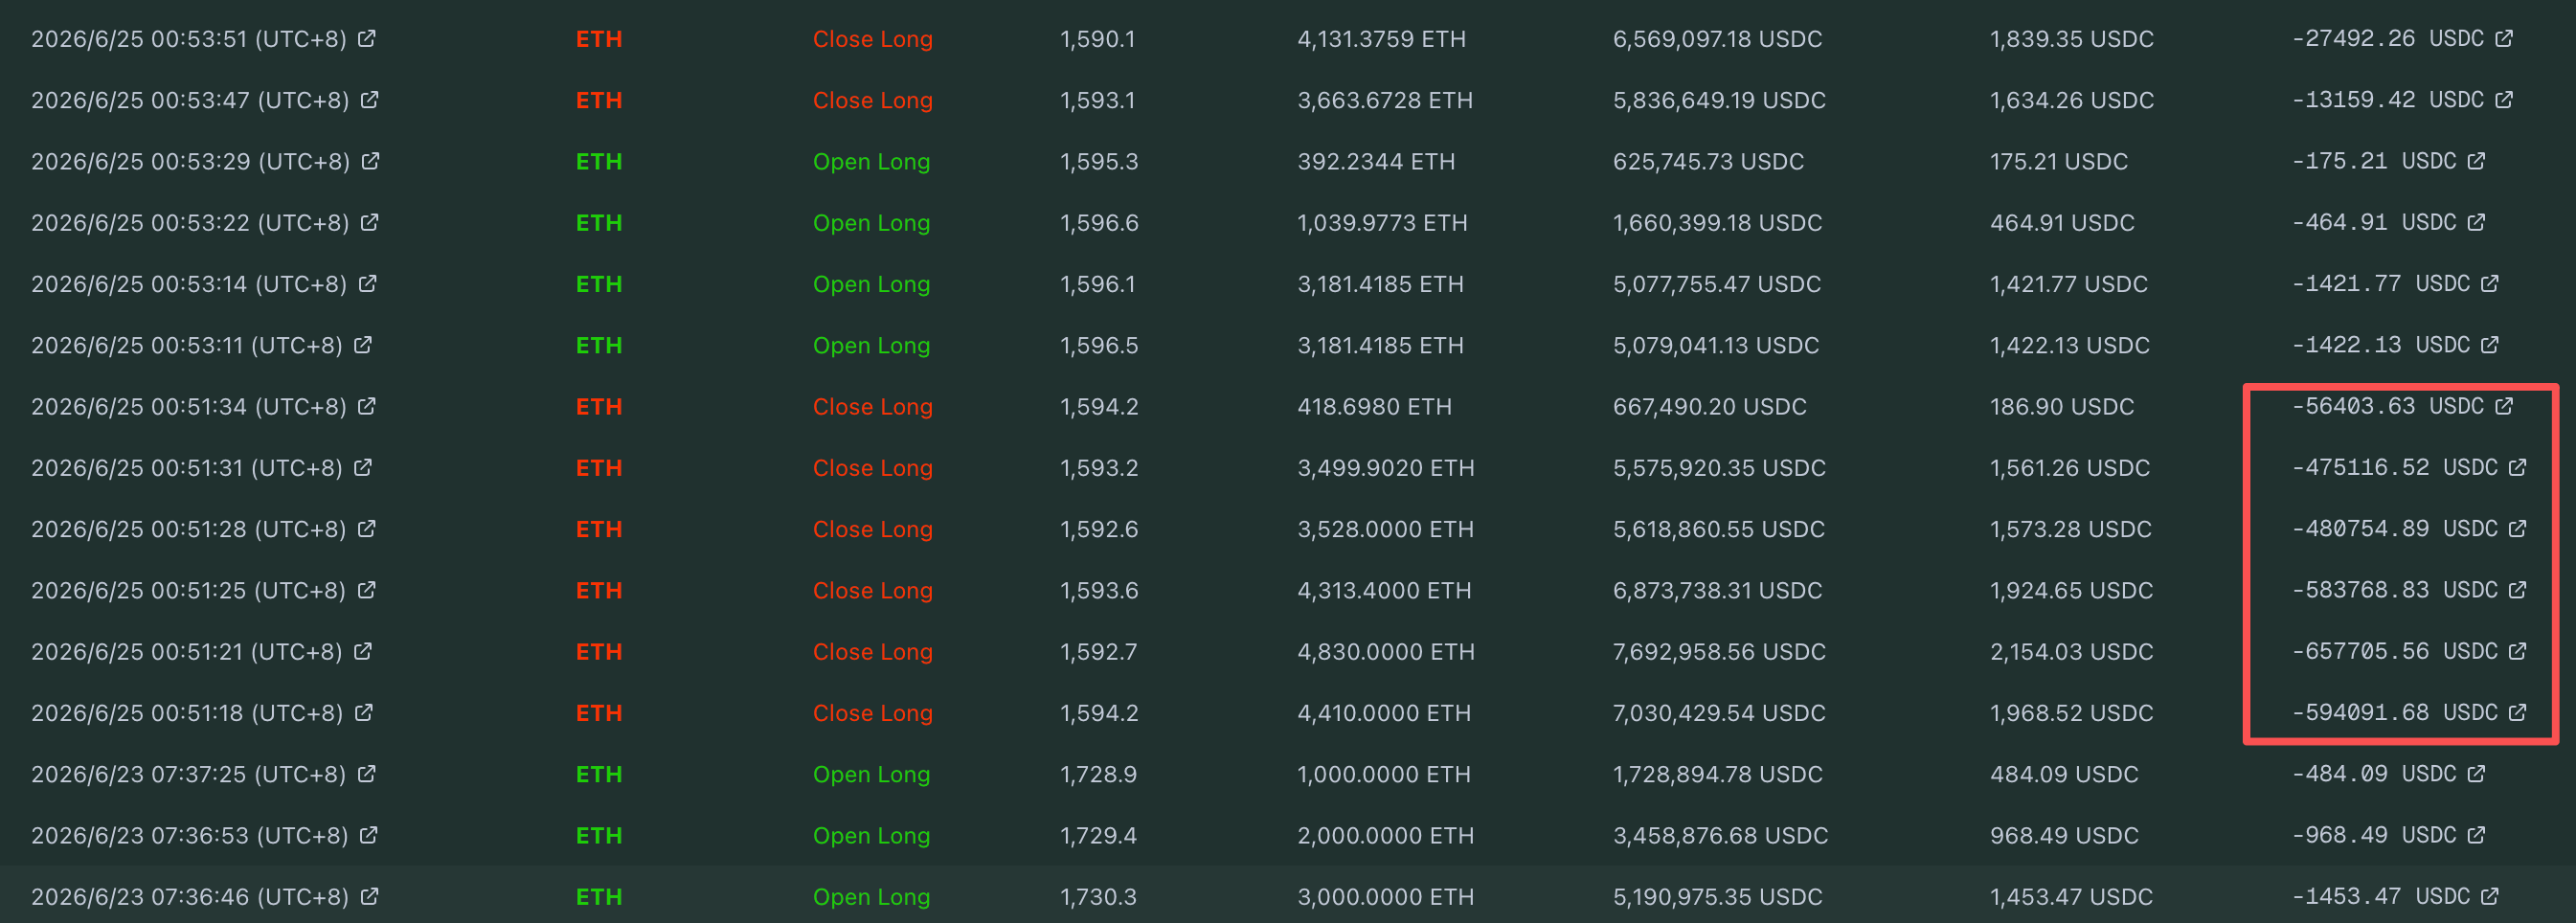This screenshot has height=923, width=2576.
Task: Open link icon next to -484.09 USDC
Action: tap(2477, 774)
